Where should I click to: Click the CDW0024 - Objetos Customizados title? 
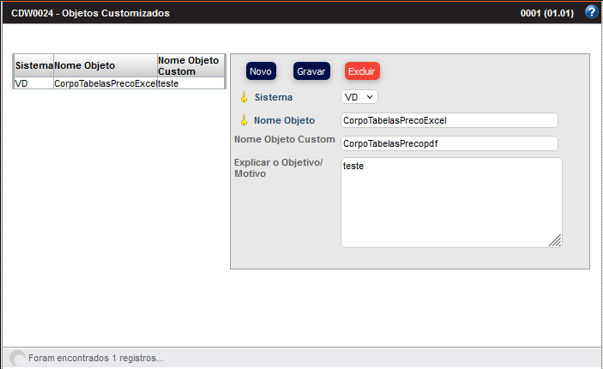pyautogui.click(x=90, y=13)
